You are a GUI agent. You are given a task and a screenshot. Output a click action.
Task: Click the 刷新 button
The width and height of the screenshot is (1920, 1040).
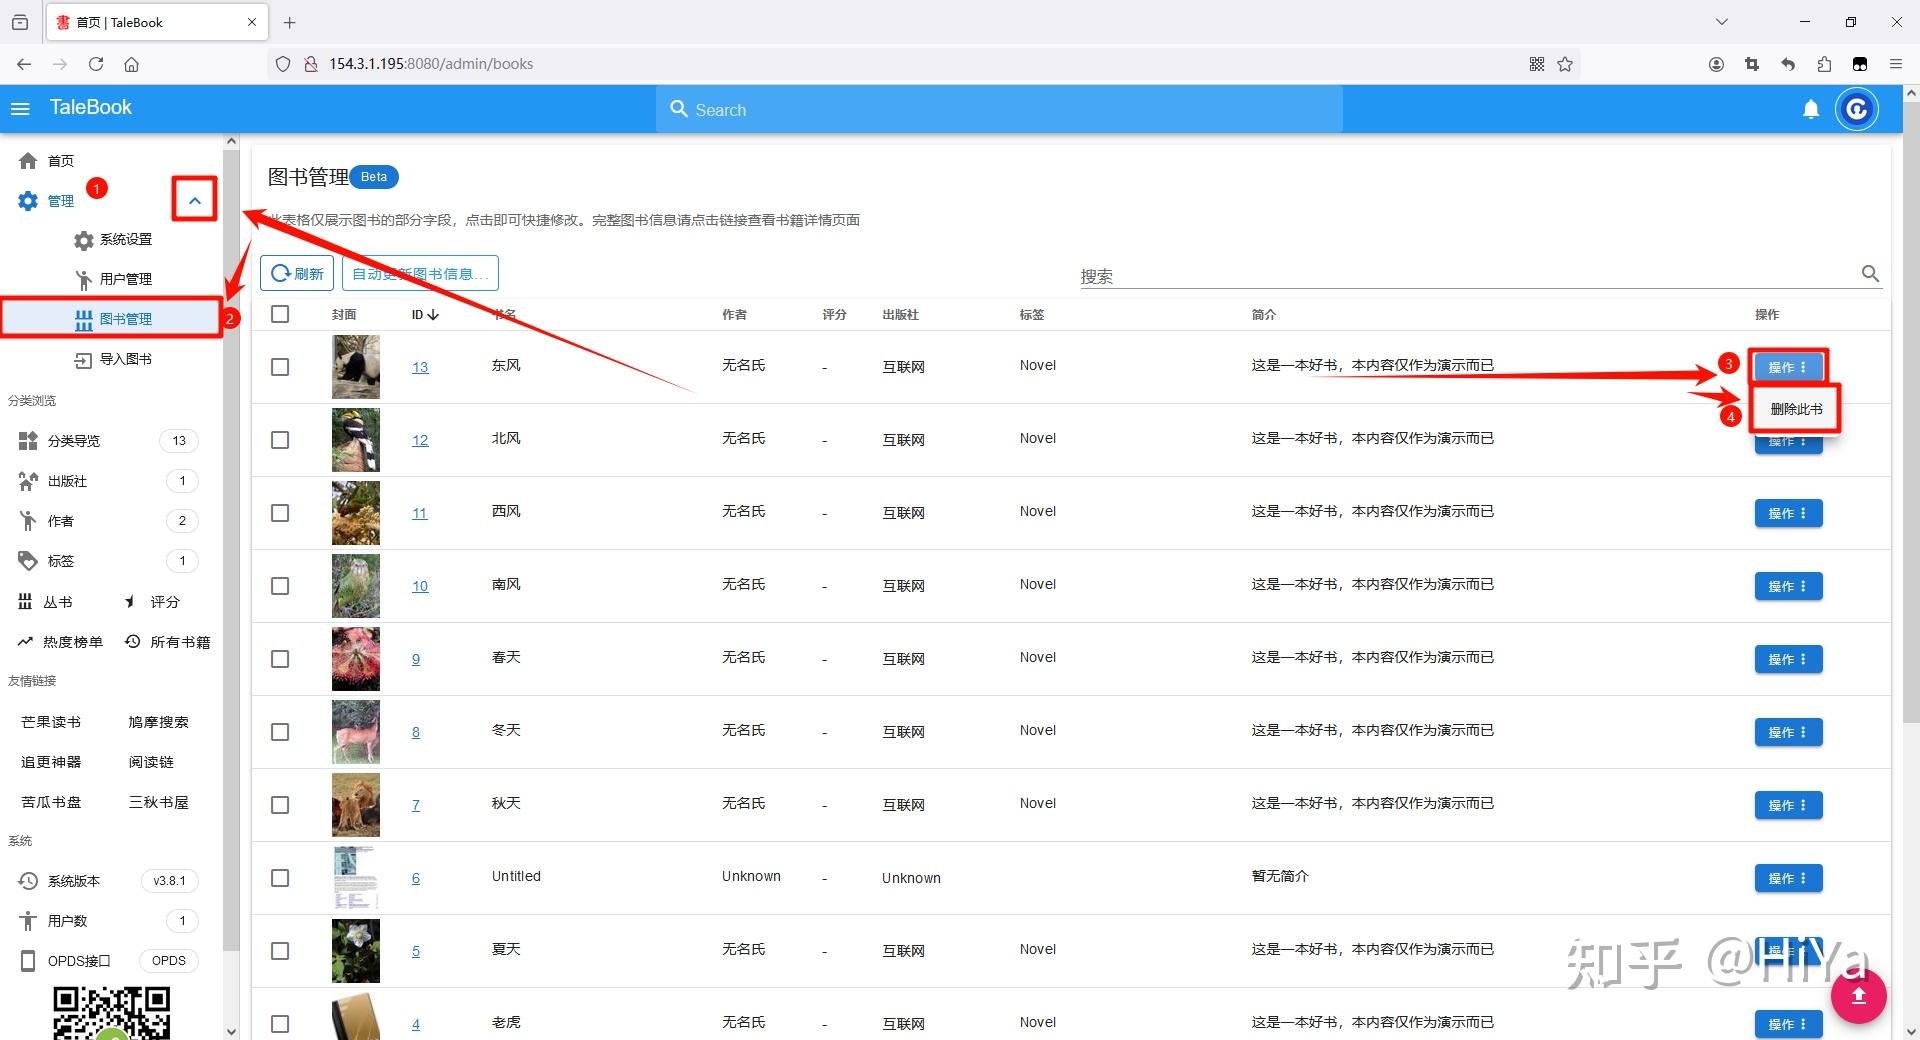coord(296,272)
